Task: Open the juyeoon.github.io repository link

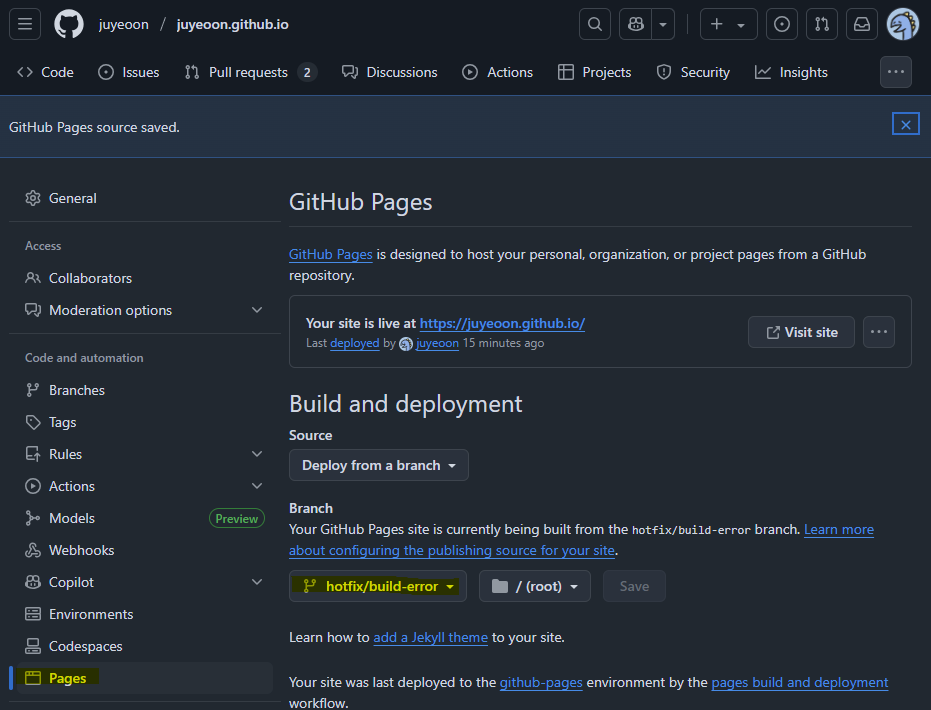Action: click(233, 24)
